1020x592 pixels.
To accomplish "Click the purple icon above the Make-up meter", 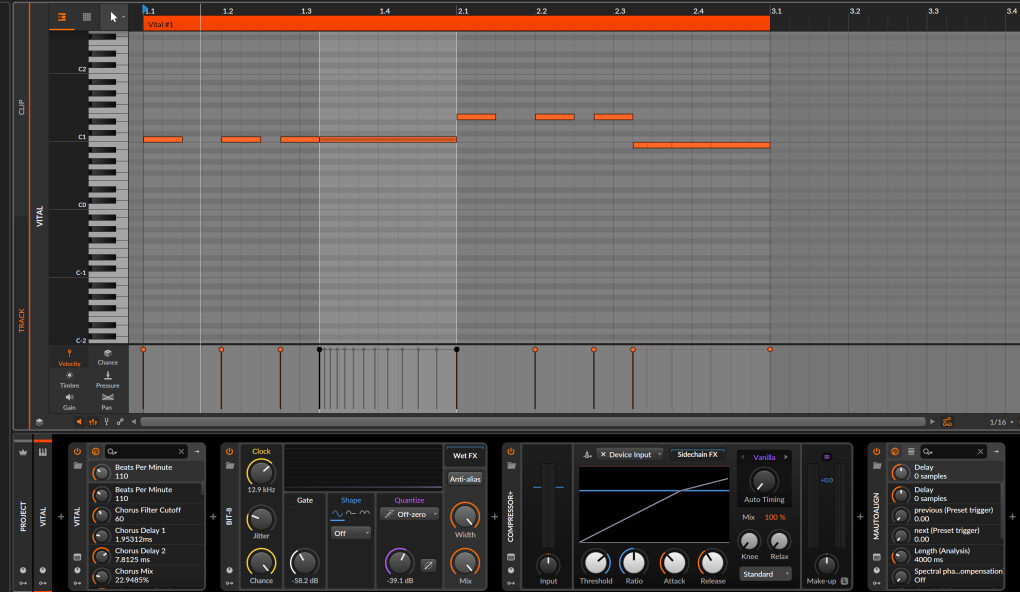I will pos(826,457).
